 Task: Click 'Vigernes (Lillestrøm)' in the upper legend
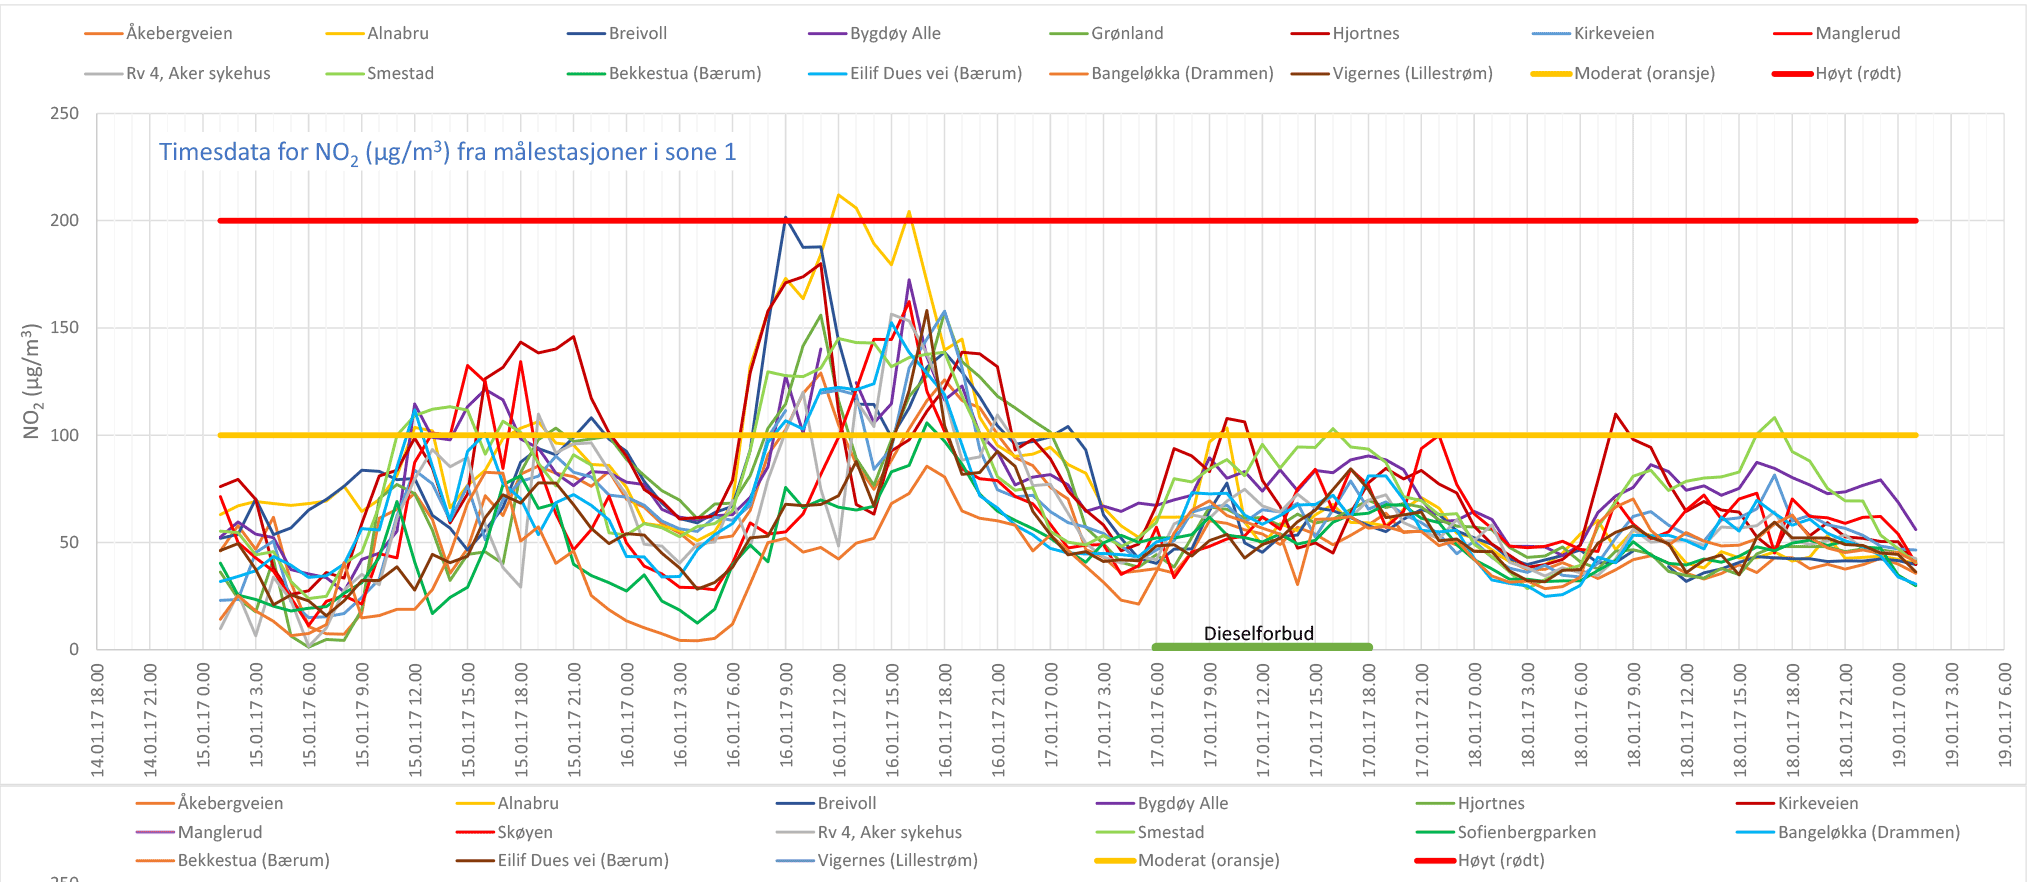[1412, 73]
